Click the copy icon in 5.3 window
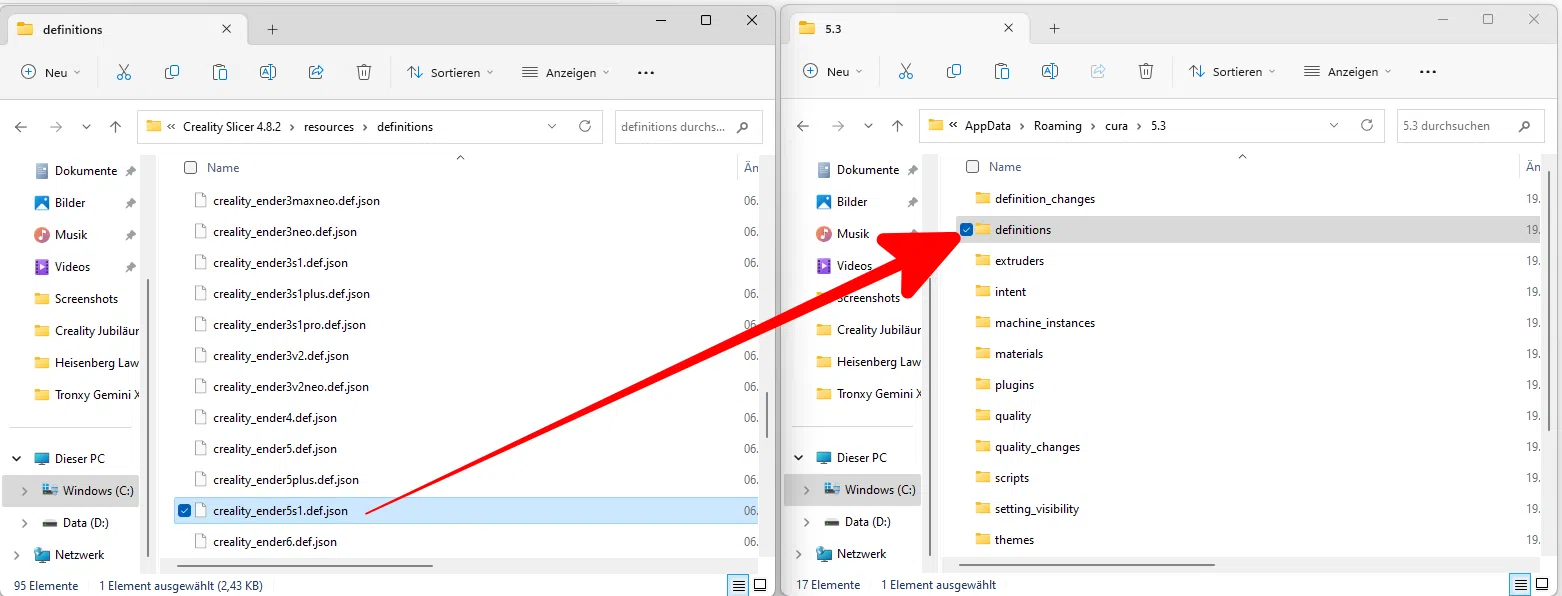1562x596 pixels. (954, 71)
